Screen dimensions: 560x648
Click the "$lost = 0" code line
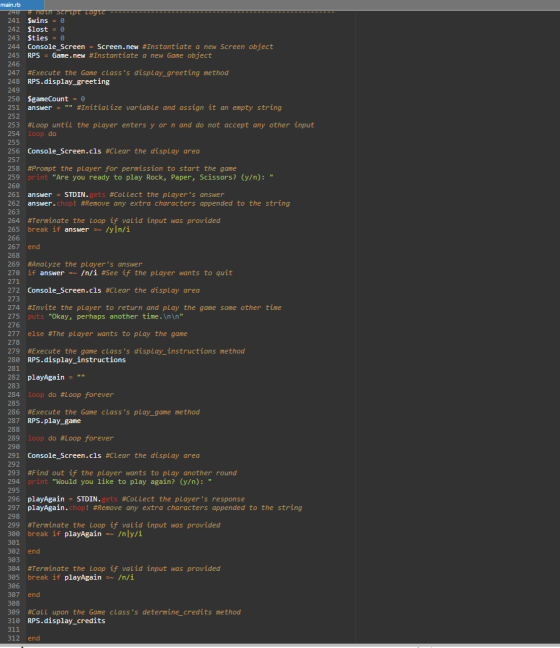pyautogui.click(x=46, y=29)
